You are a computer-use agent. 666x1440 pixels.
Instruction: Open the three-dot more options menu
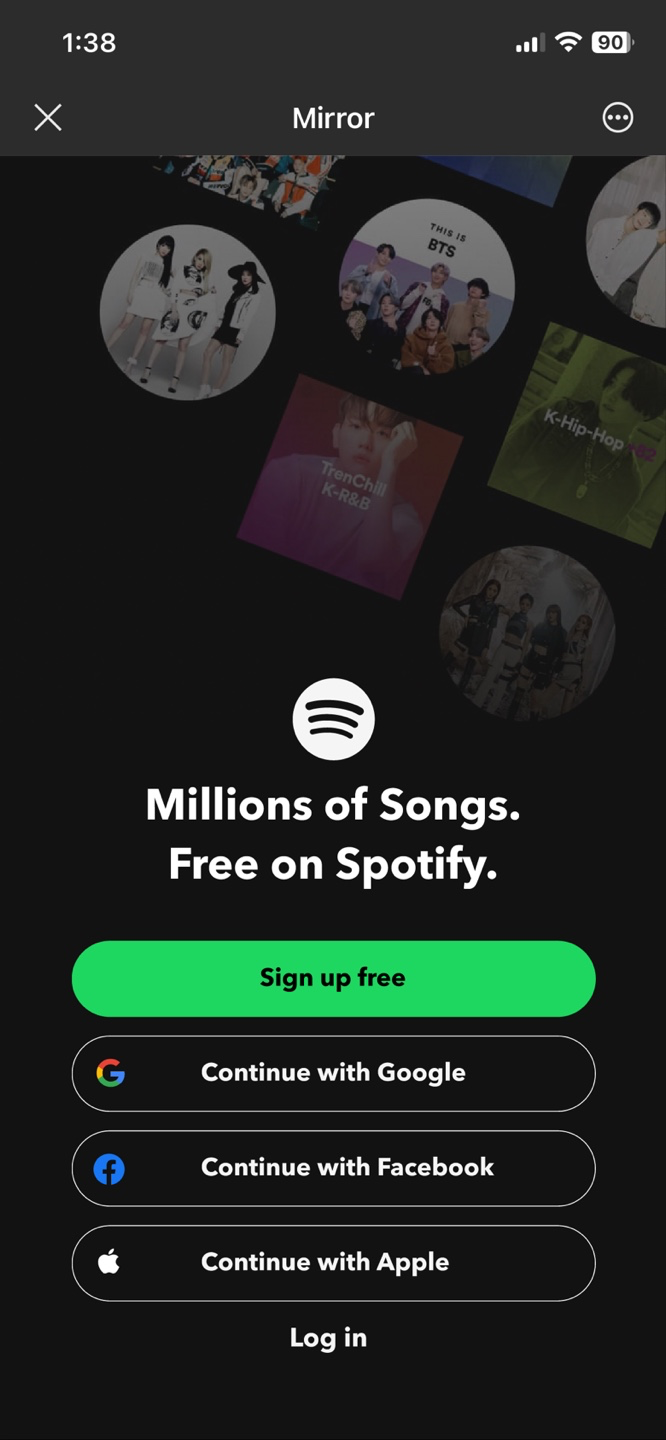(x=618, y=118)
